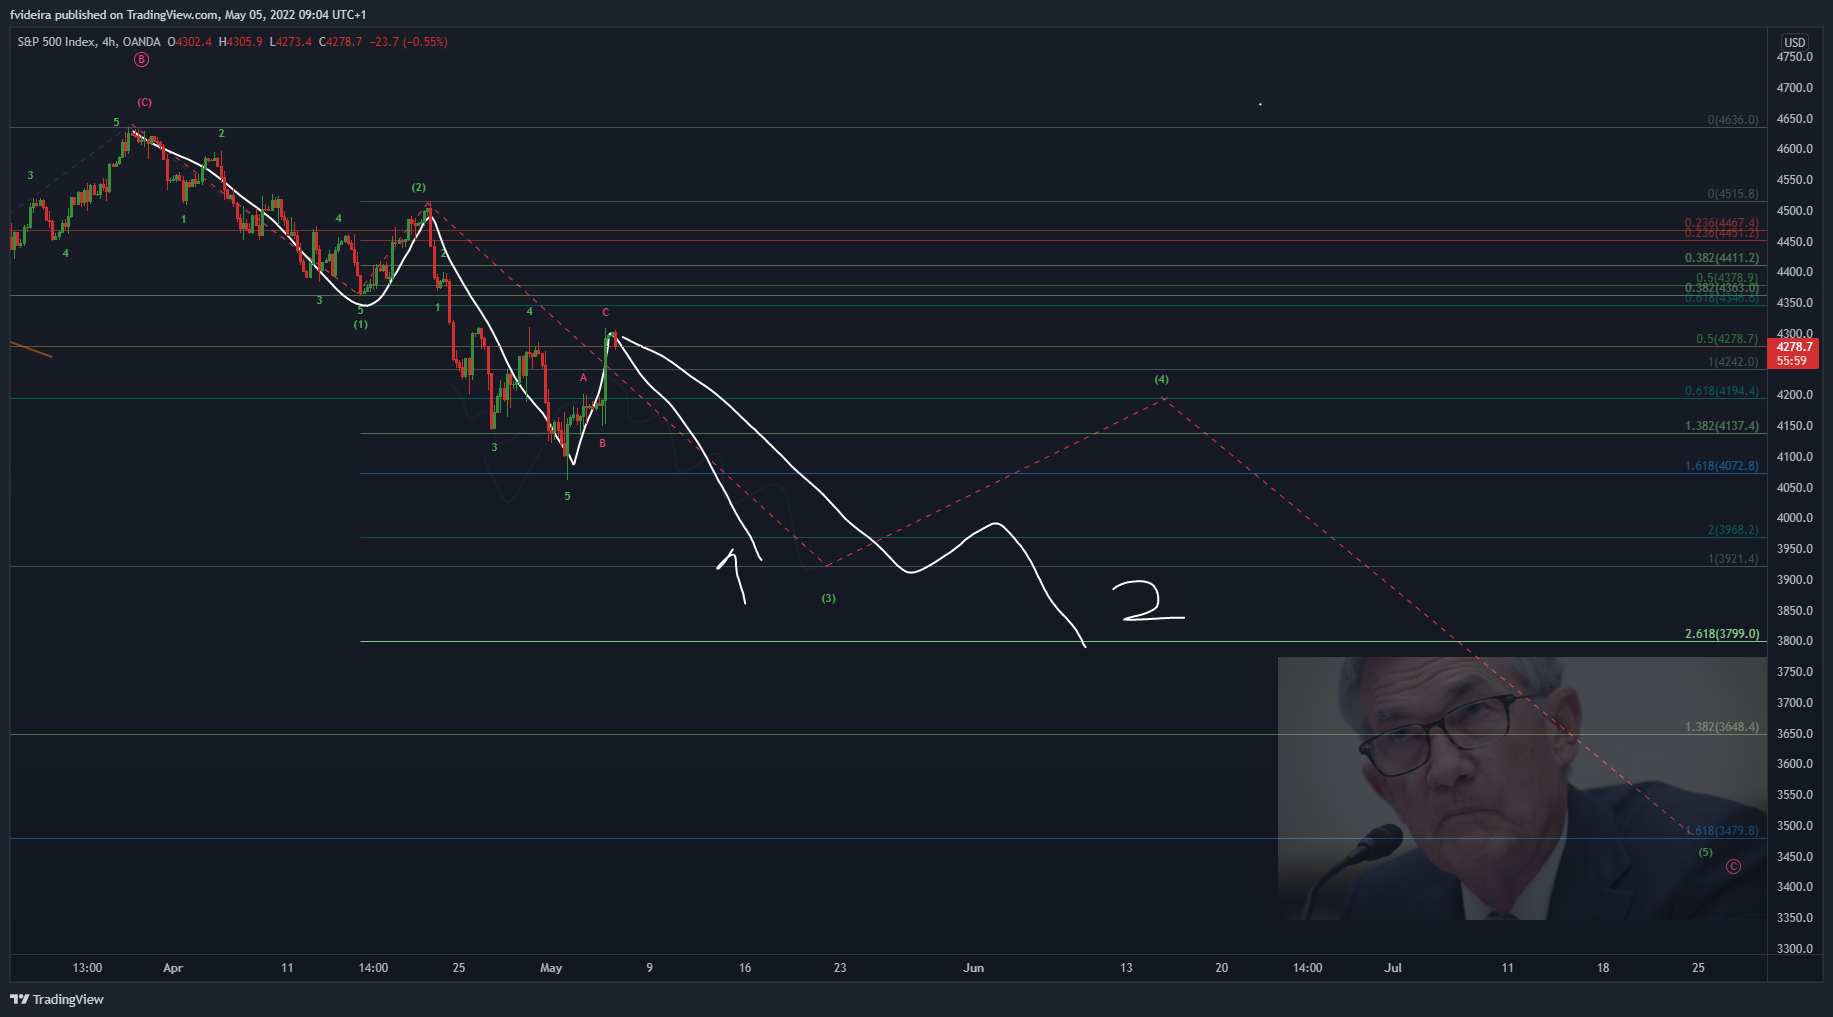
Task: Click the green (2) wave label
Action: 419,187
